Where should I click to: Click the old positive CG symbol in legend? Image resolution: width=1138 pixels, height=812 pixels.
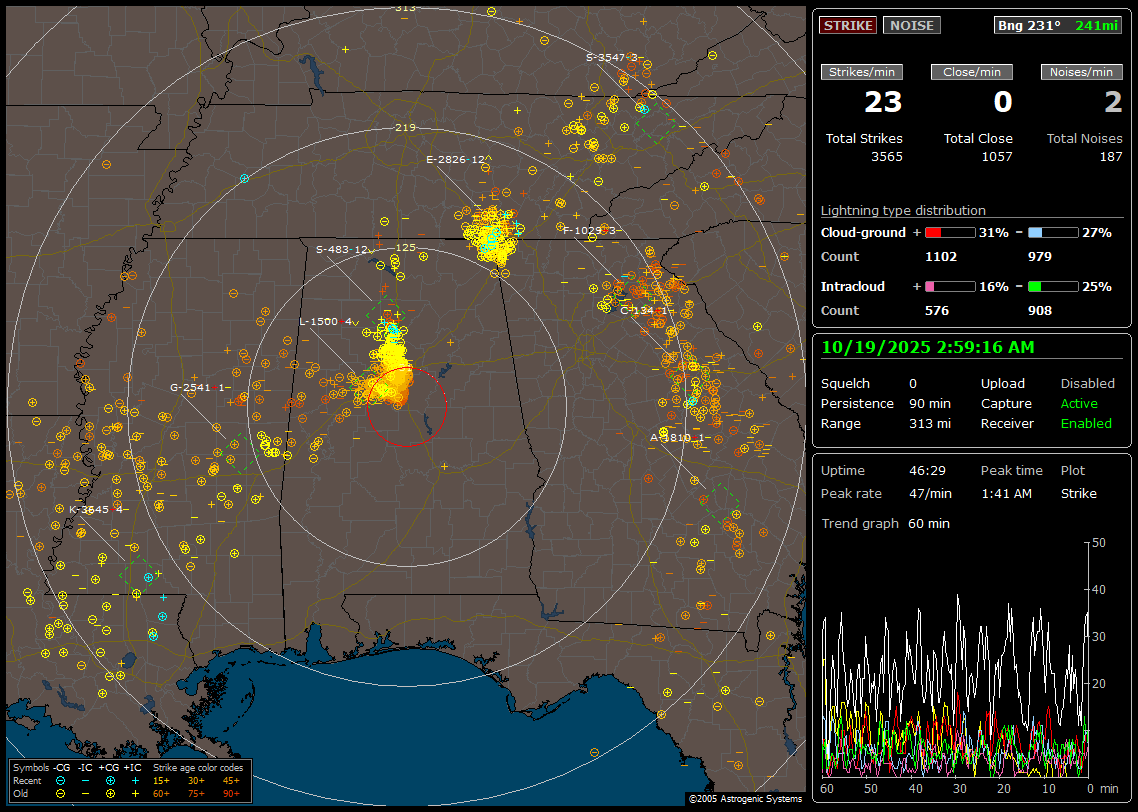(x=110, y=793)
